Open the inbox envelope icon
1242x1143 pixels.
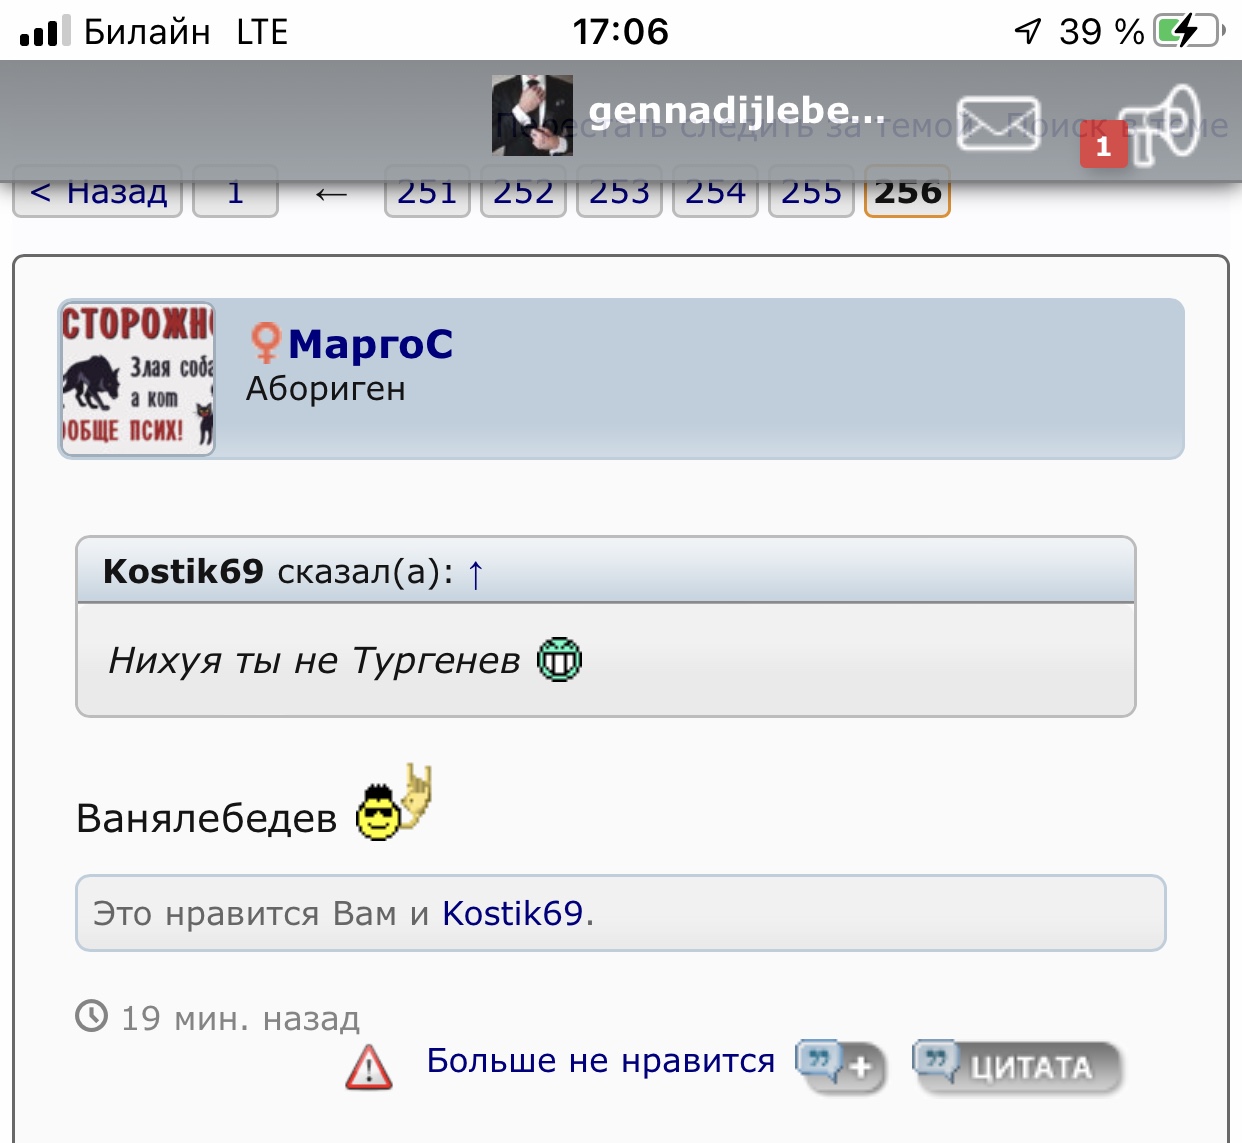click(x=997, y=123)
